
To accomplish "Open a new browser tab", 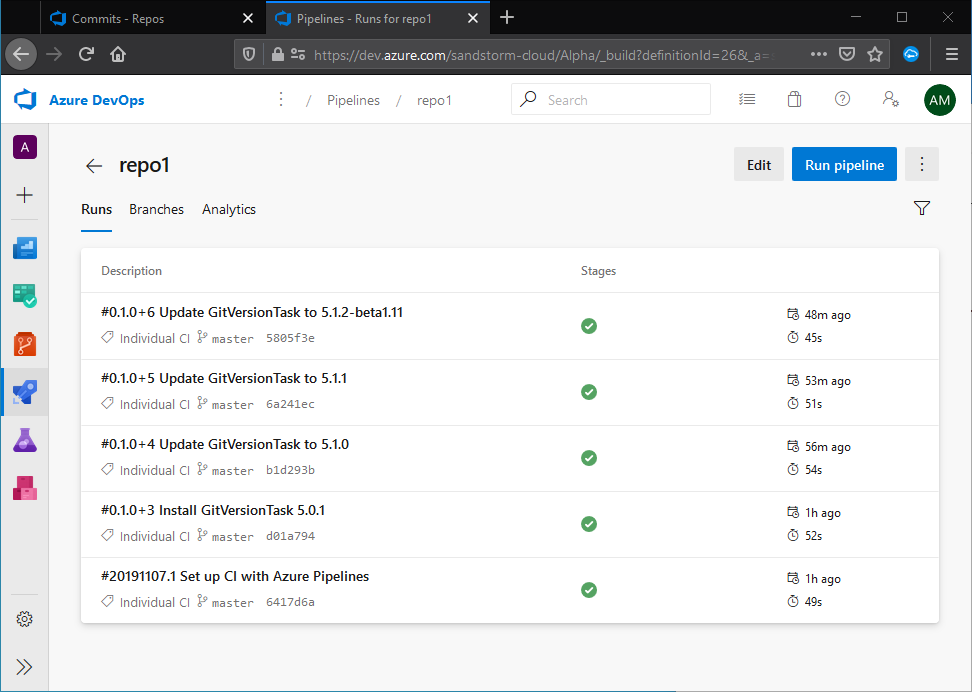I will (x=507, y=17).
